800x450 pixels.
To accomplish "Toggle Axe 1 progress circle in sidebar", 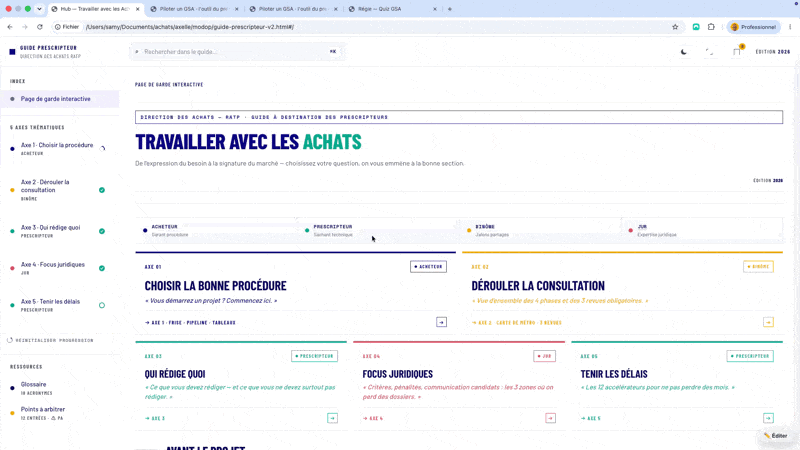I will pyautogui.click(x=102, y=149).
